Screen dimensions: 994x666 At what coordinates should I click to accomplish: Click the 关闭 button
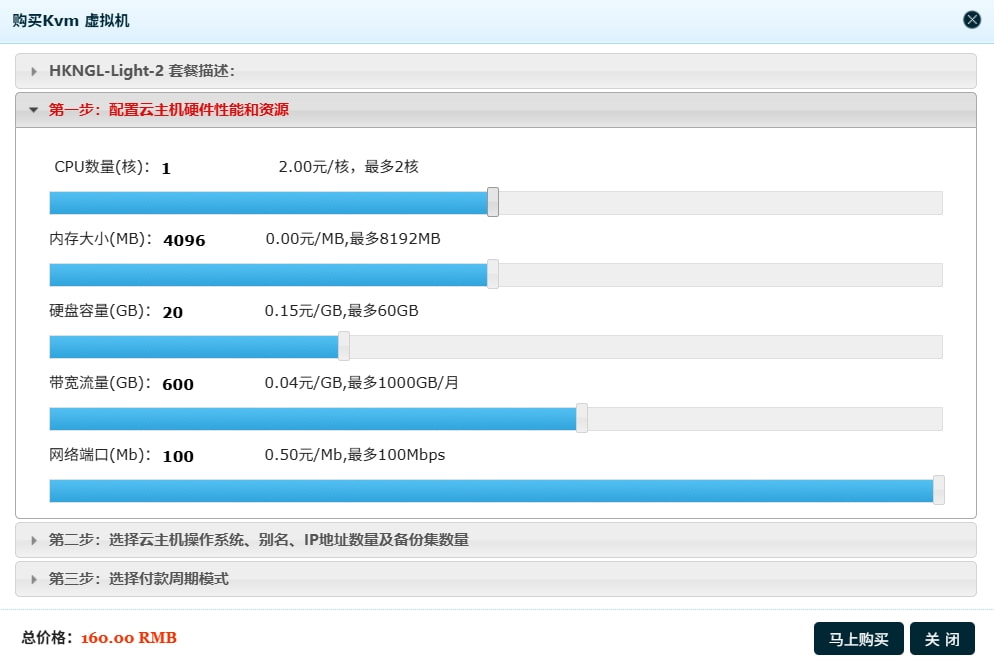(x=942, y=639)
